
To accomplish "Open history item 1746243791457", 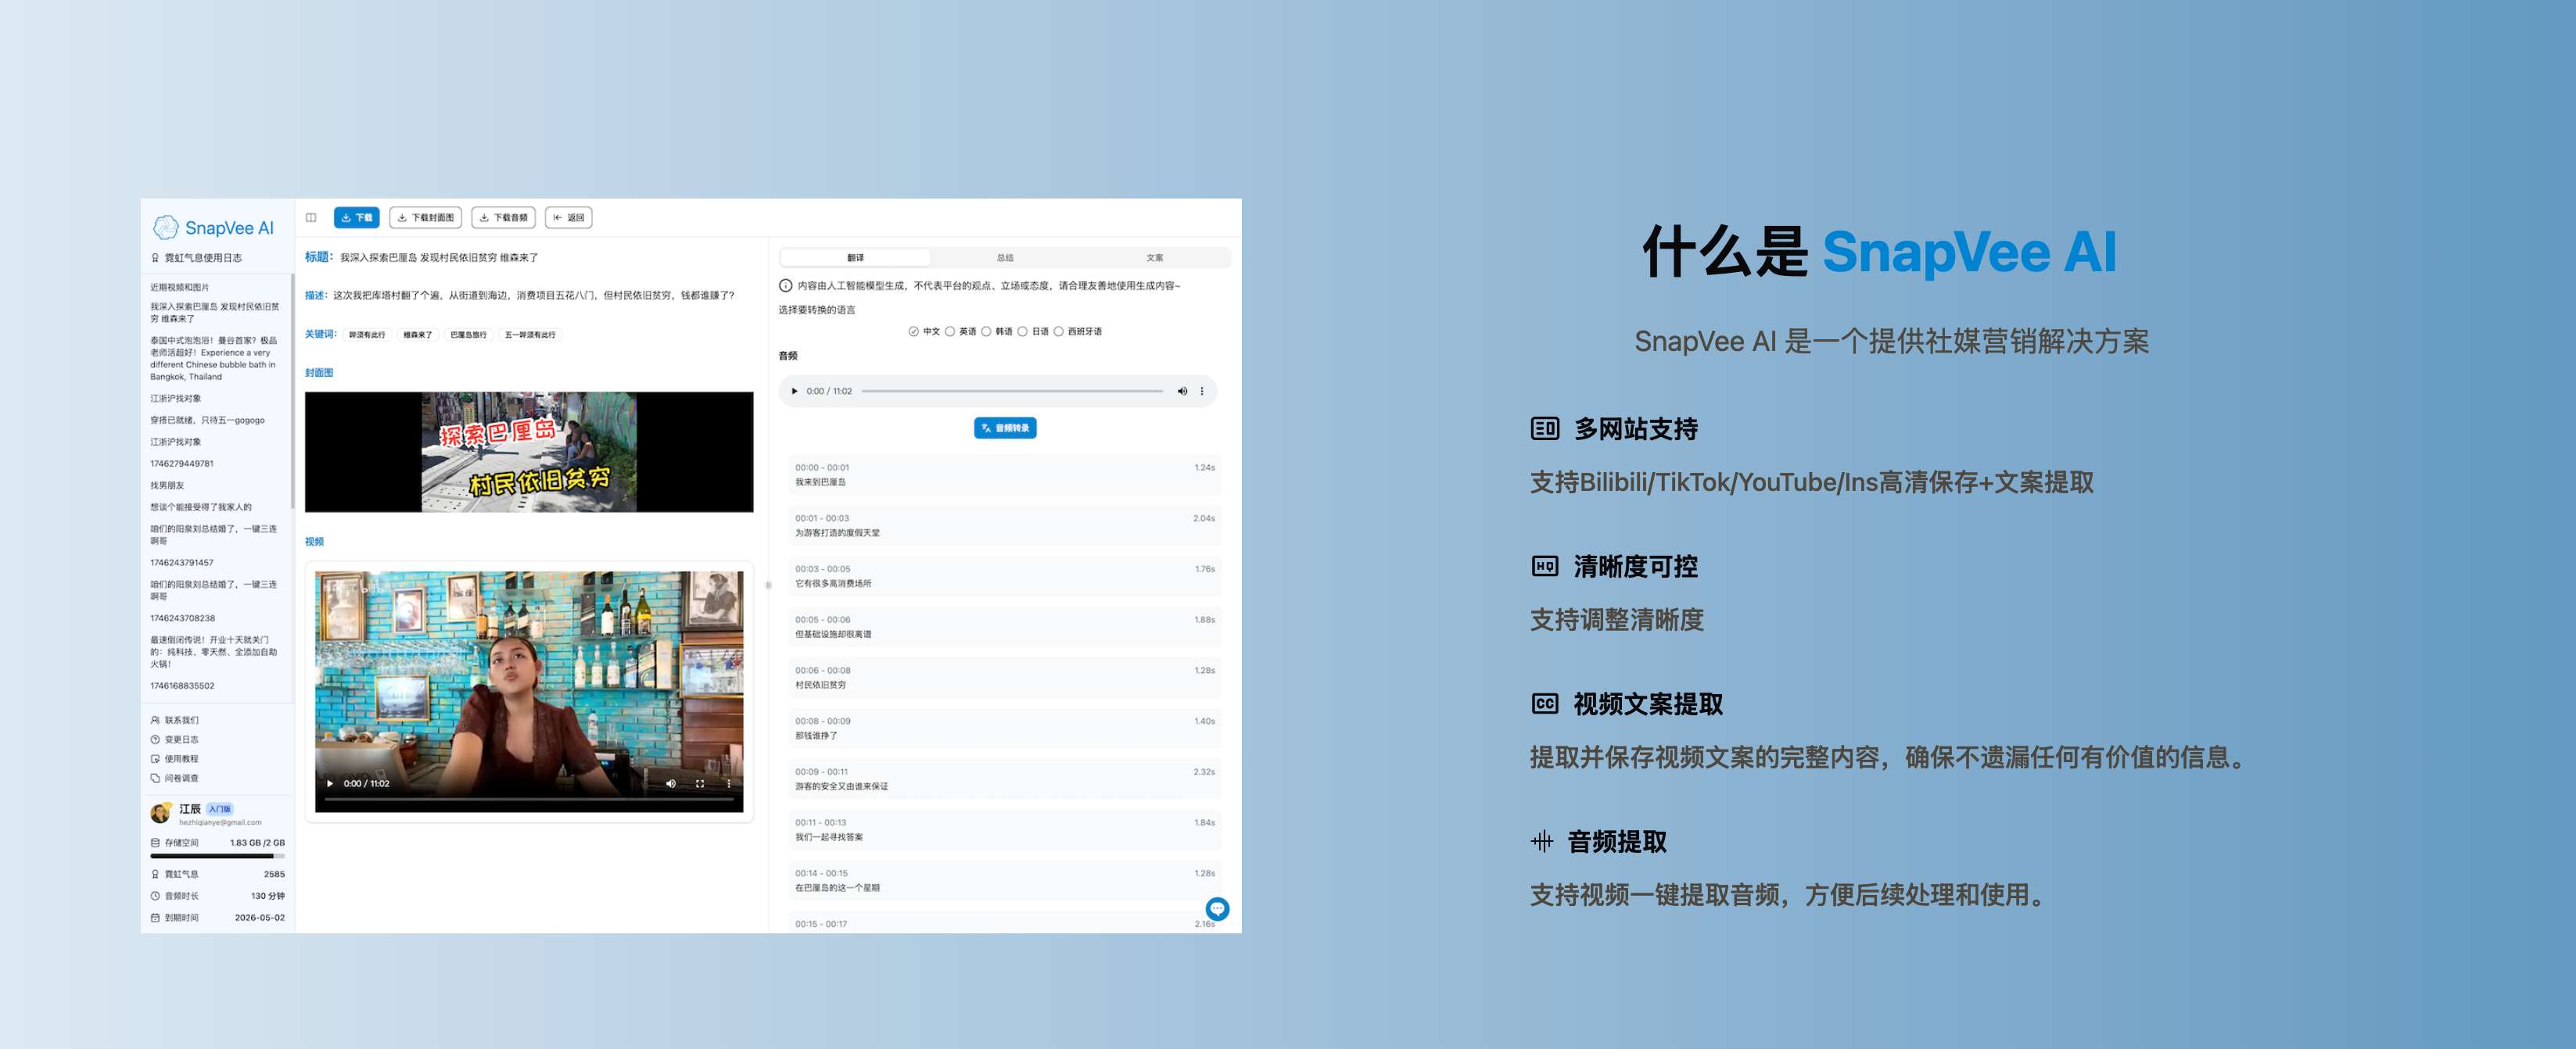I will [182, 563].
